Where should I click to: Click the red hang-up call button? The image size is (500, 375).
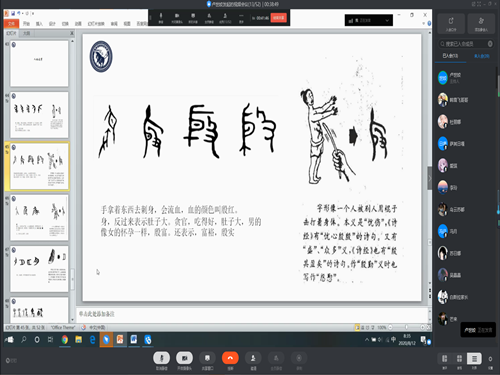[x=230, y=358]
